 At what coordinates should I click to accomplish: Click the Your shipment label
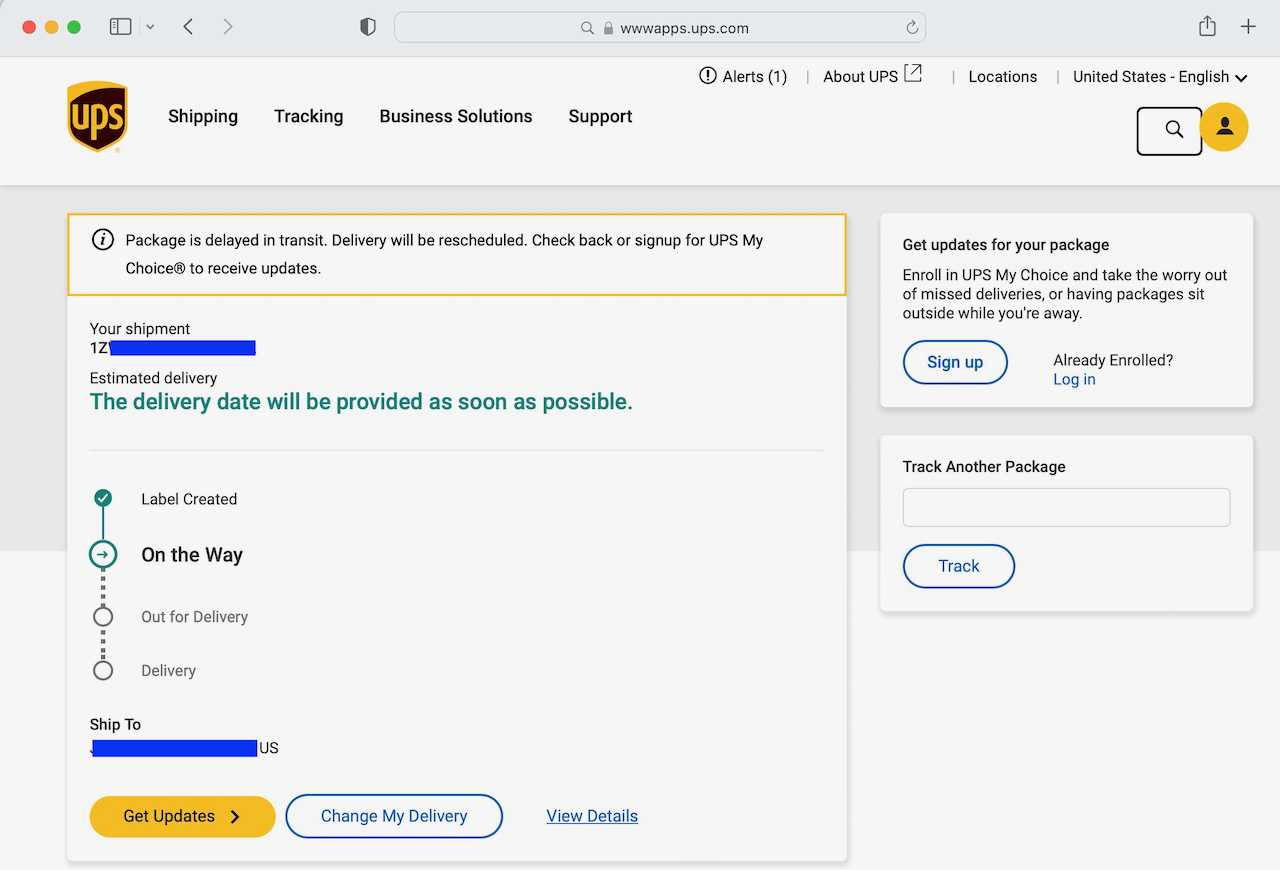pos(140,328)
